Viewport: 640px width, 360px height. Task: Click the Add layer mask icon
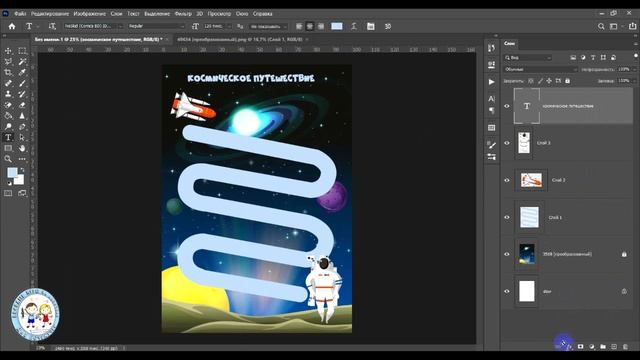pos(580,347)
